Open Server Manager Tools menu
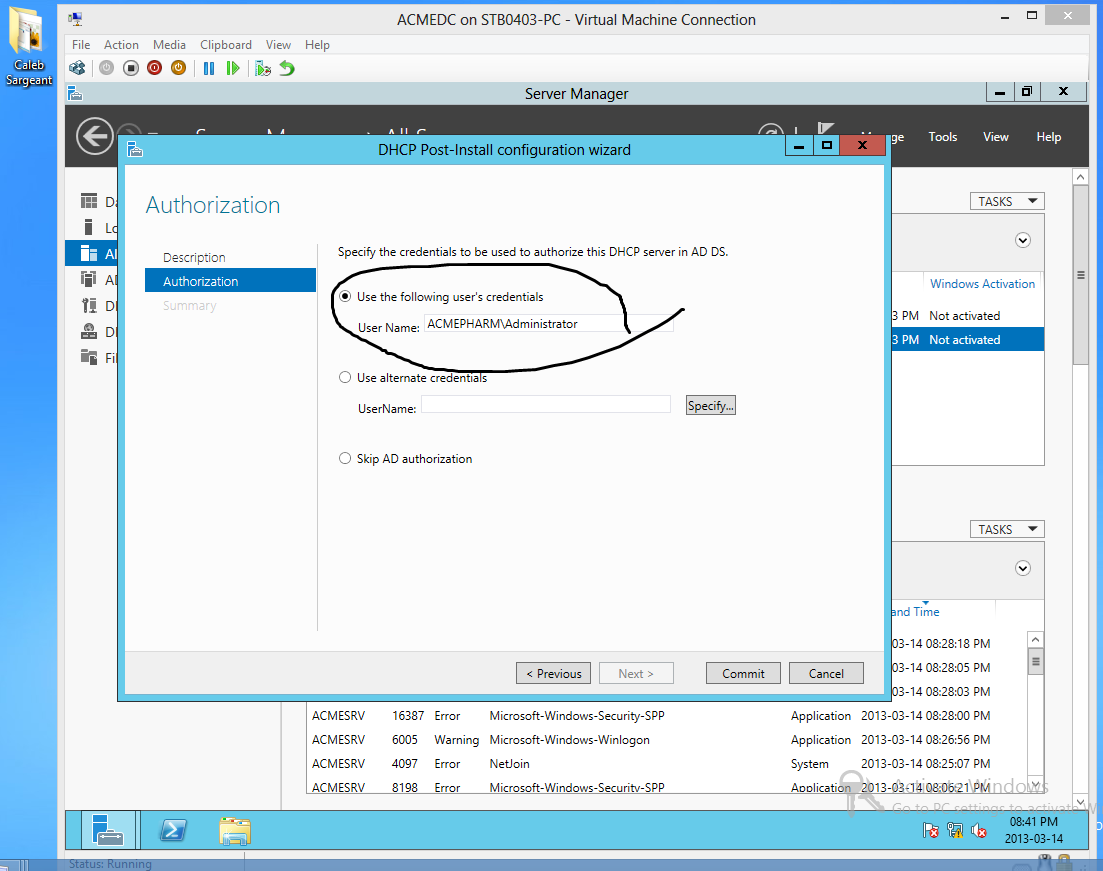1103x871 pixels. coord(943,136)
